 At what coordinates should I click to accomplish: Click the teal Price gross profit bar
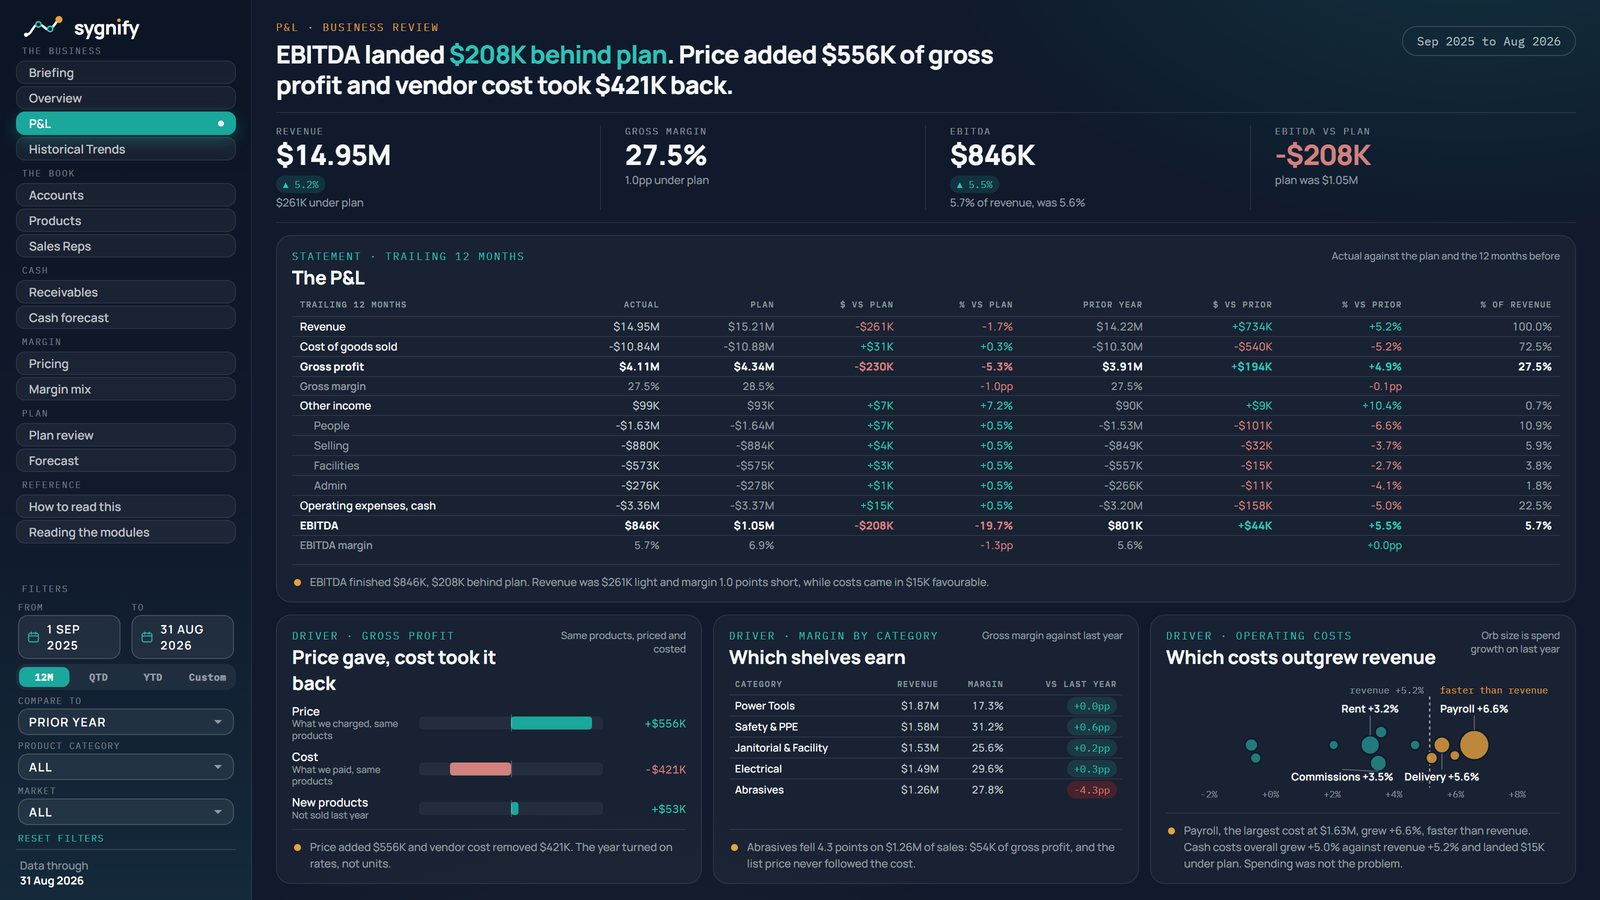pyautogui.click(x=551, y=723)
